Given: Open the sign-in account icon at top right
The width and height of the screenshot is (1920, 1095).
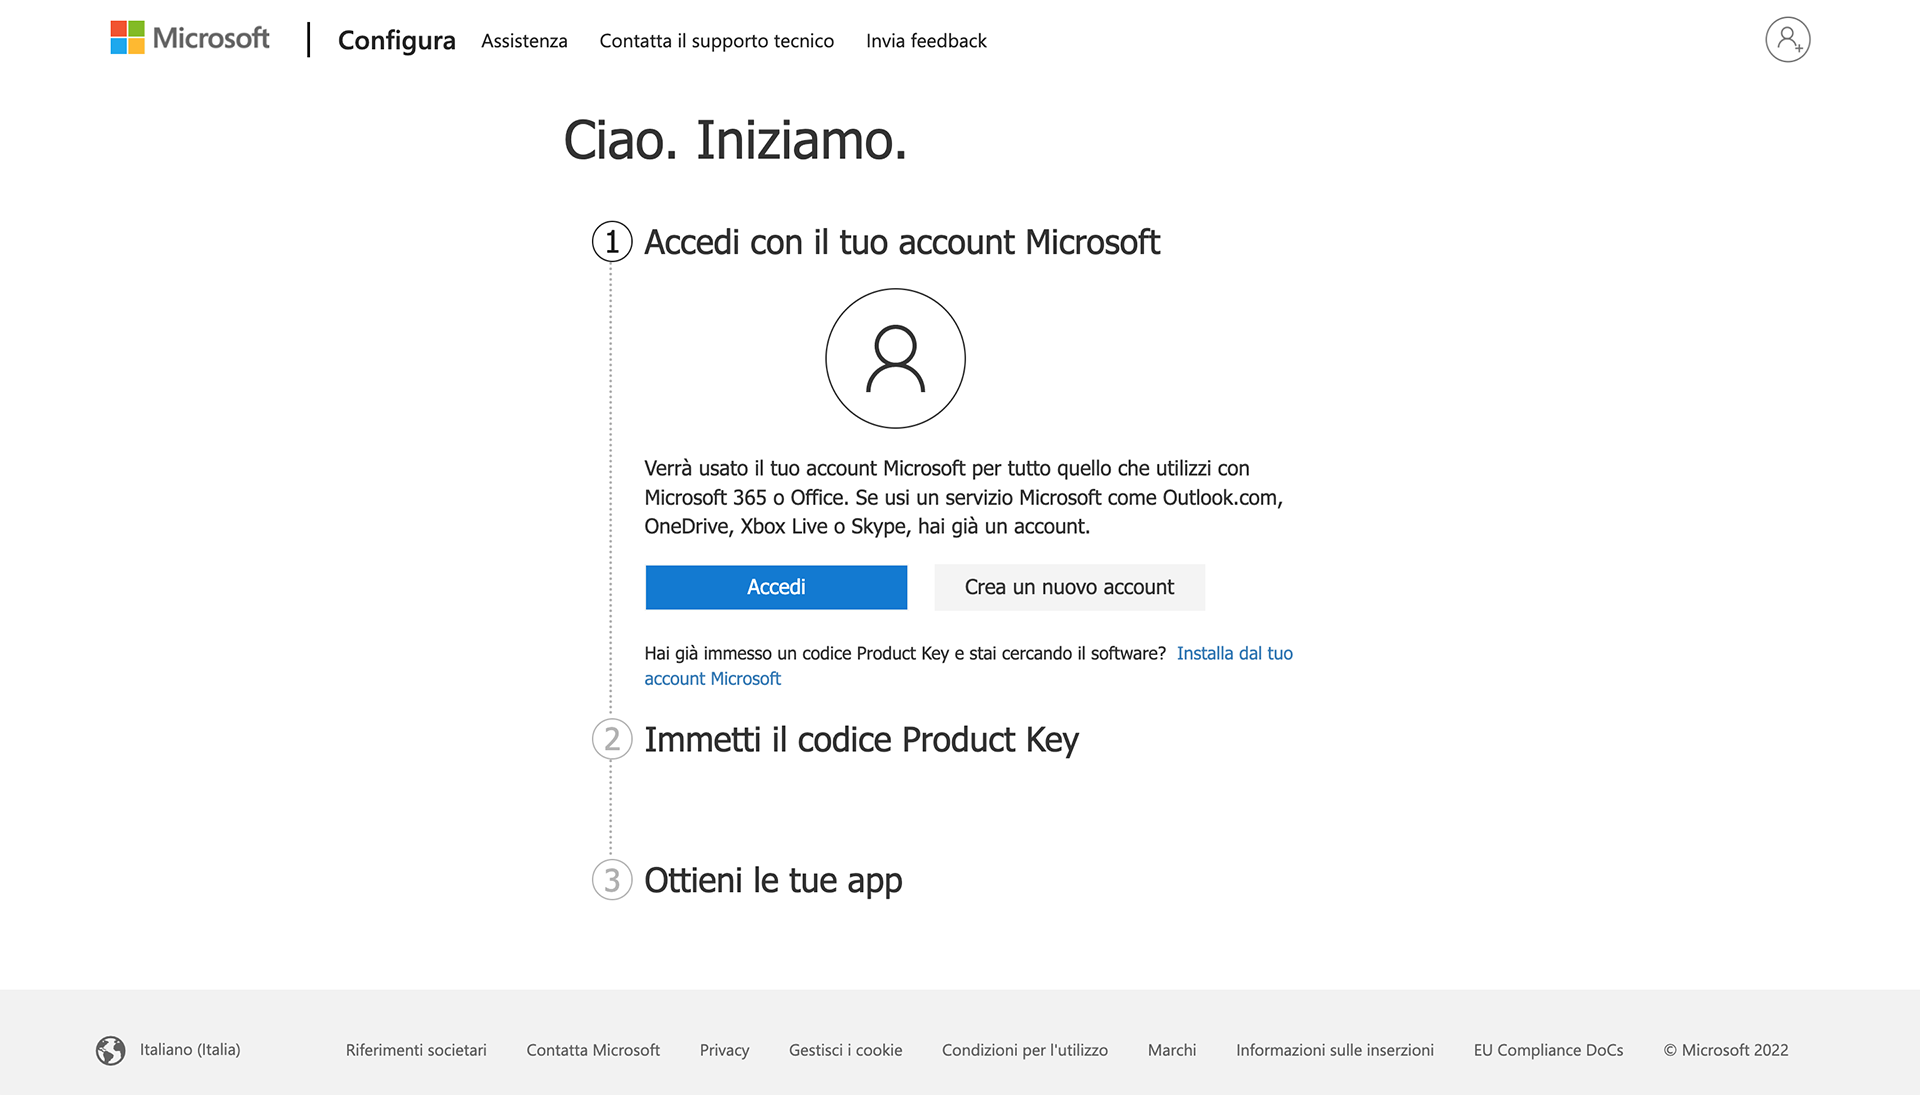Looking at the screenshot, I should click(1787, 40).
